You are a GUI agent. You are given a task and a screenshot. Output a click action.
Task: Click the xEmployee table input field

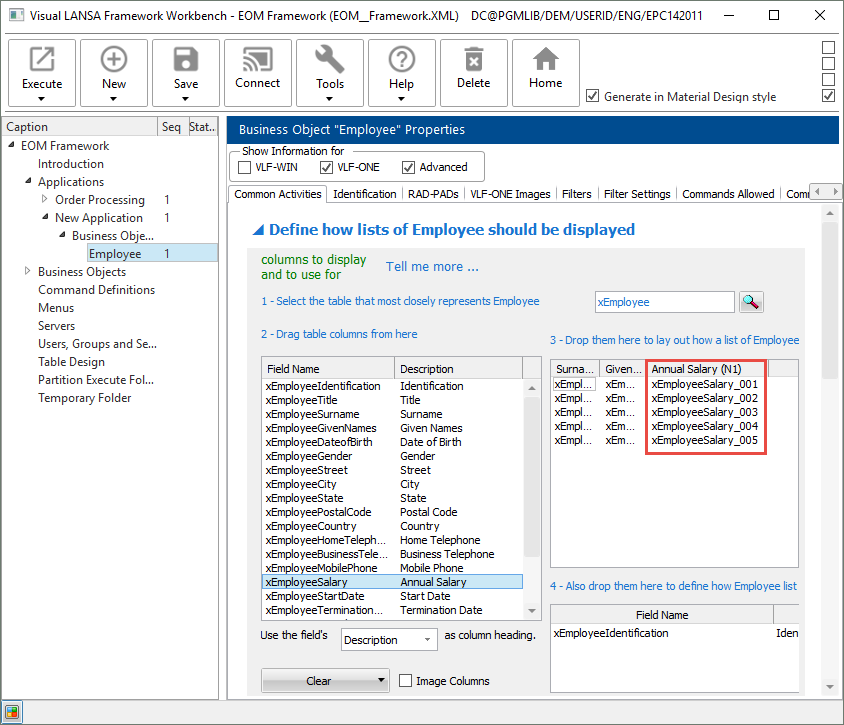pos(664,301)
